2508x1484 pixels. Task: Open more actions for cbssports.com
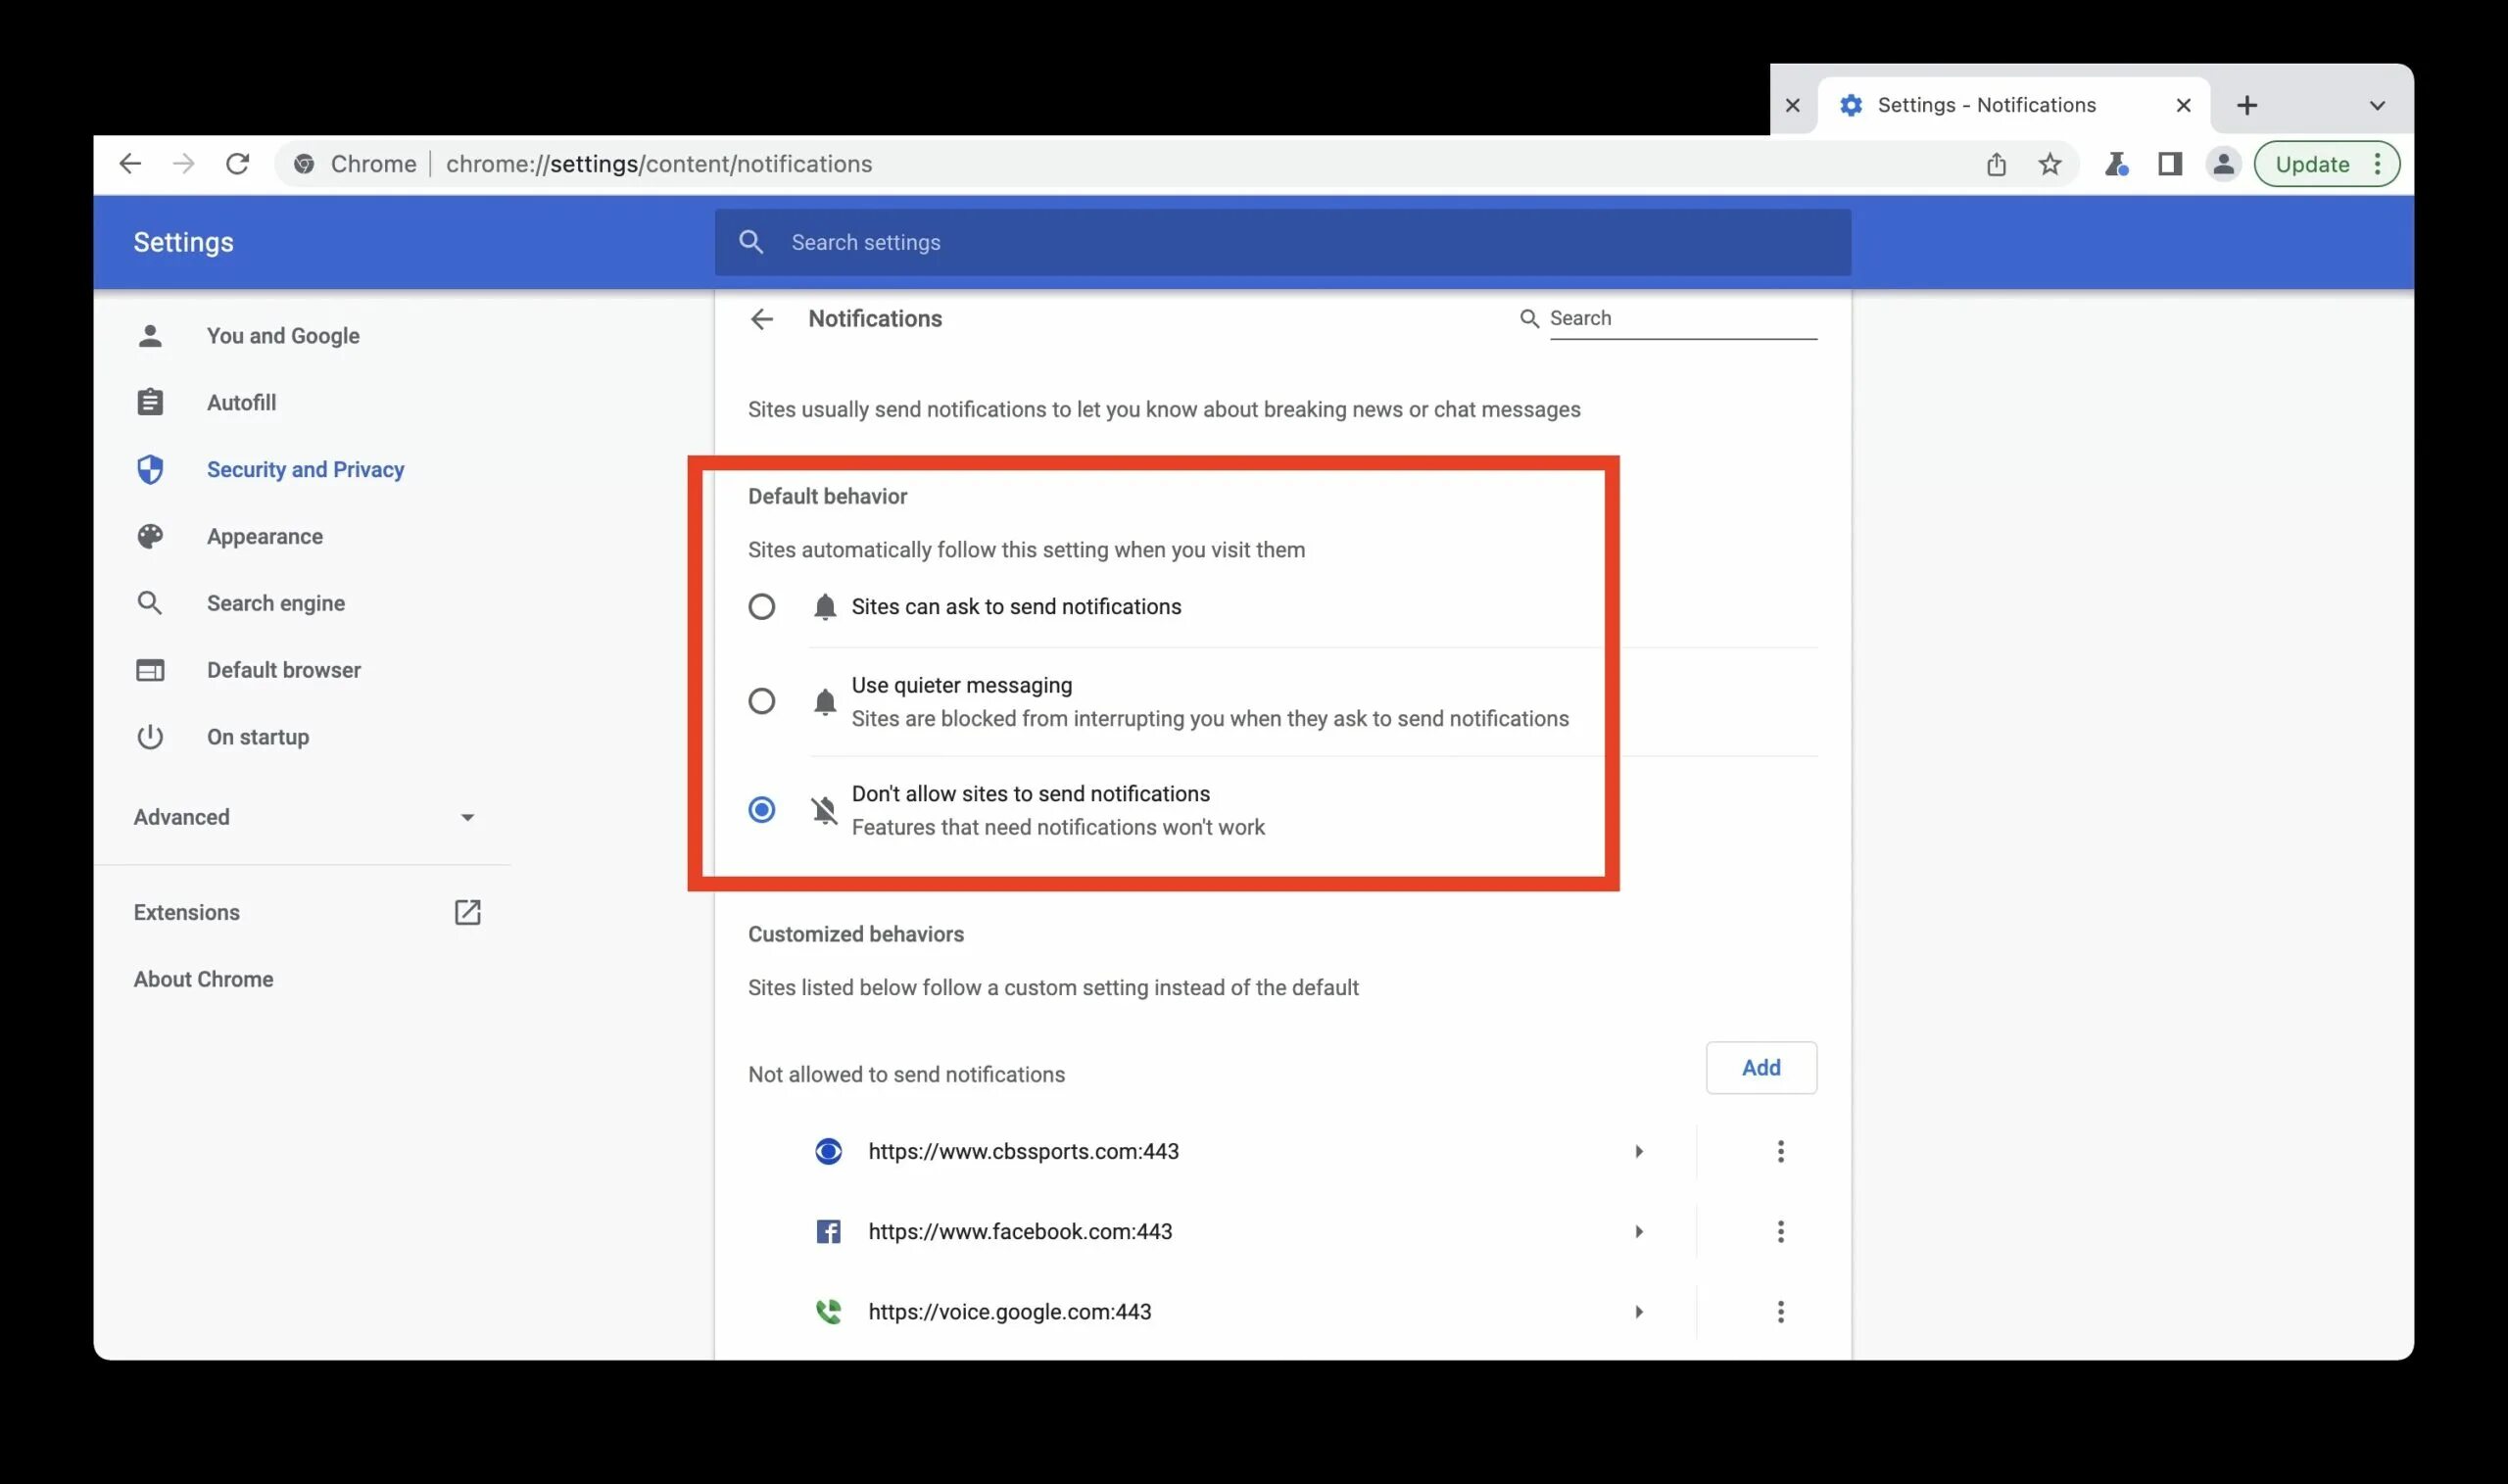tap(1780, 1152)
